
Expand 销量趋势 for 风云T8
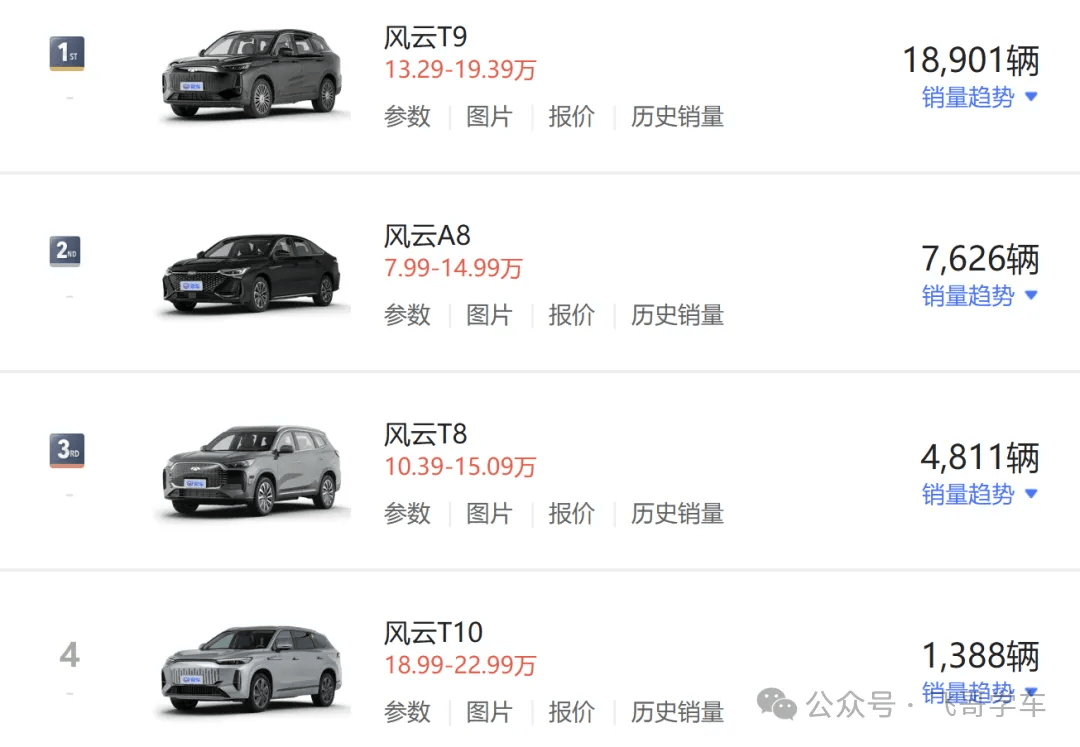979,494
